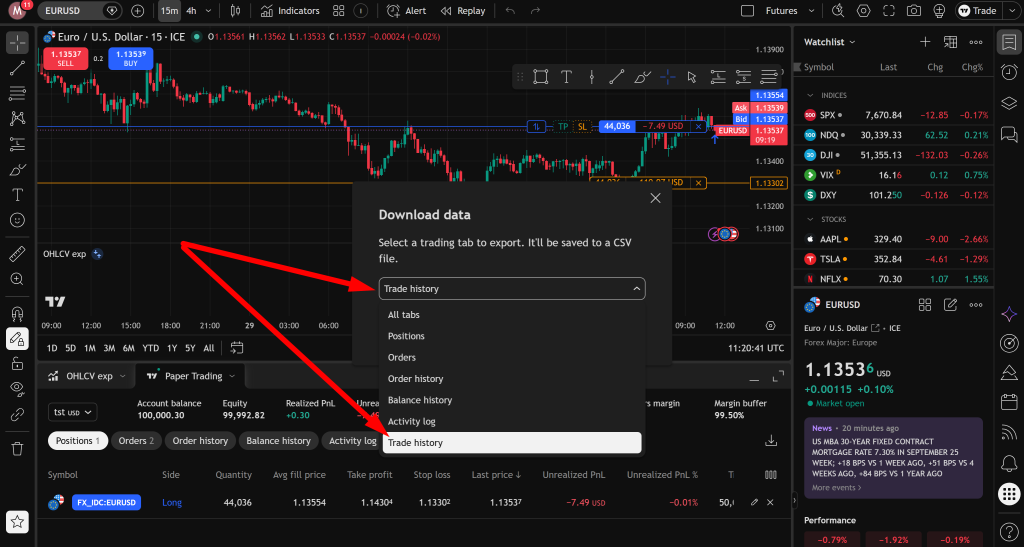The height and width of the screenshot is (547, 1024).
Task: Choose Trade history in the export list
Action: pyautogui.click(x=512, y=443)
